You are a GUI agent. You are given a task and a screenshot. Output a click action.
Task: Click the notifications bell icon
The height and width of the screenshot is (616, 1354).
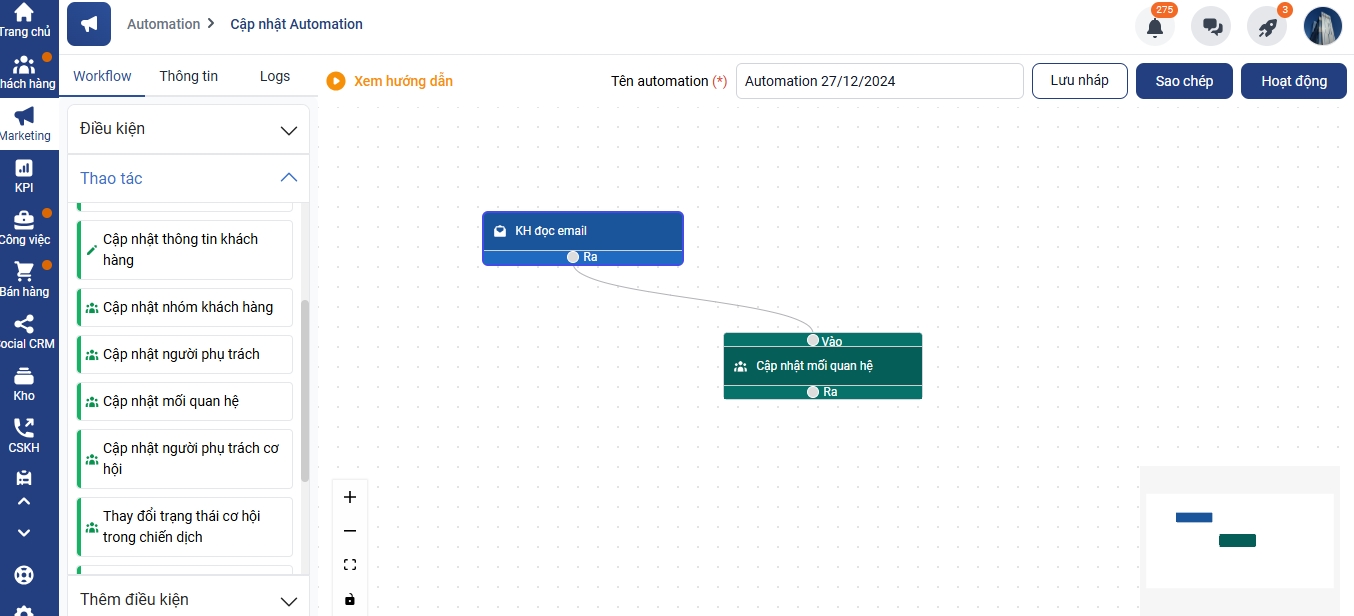point(1155,27)
